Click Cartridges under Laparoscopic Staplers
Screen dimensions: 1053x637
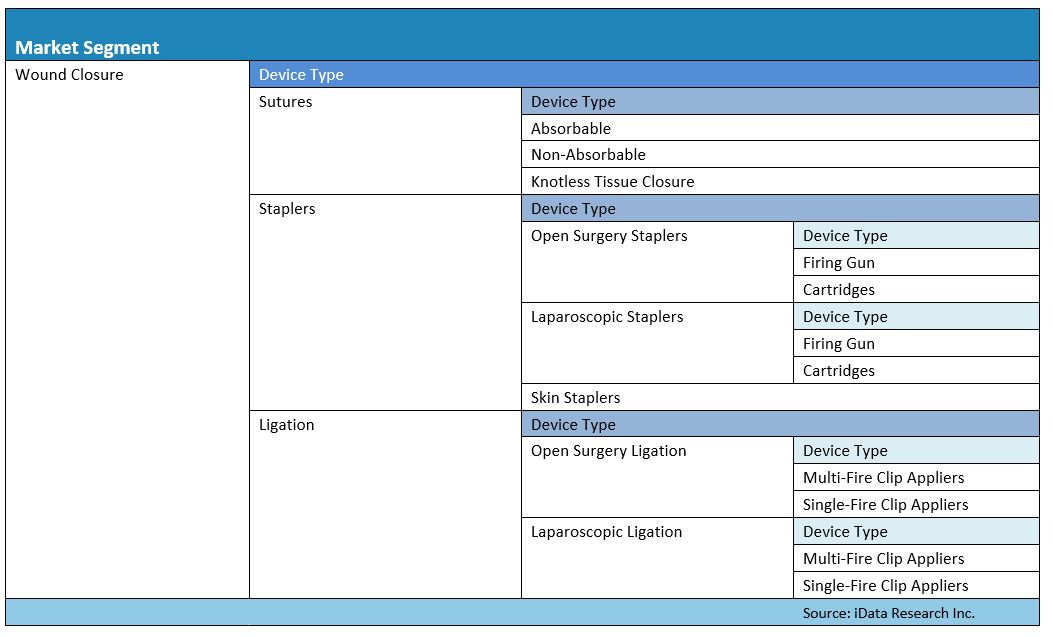[917, 371]
